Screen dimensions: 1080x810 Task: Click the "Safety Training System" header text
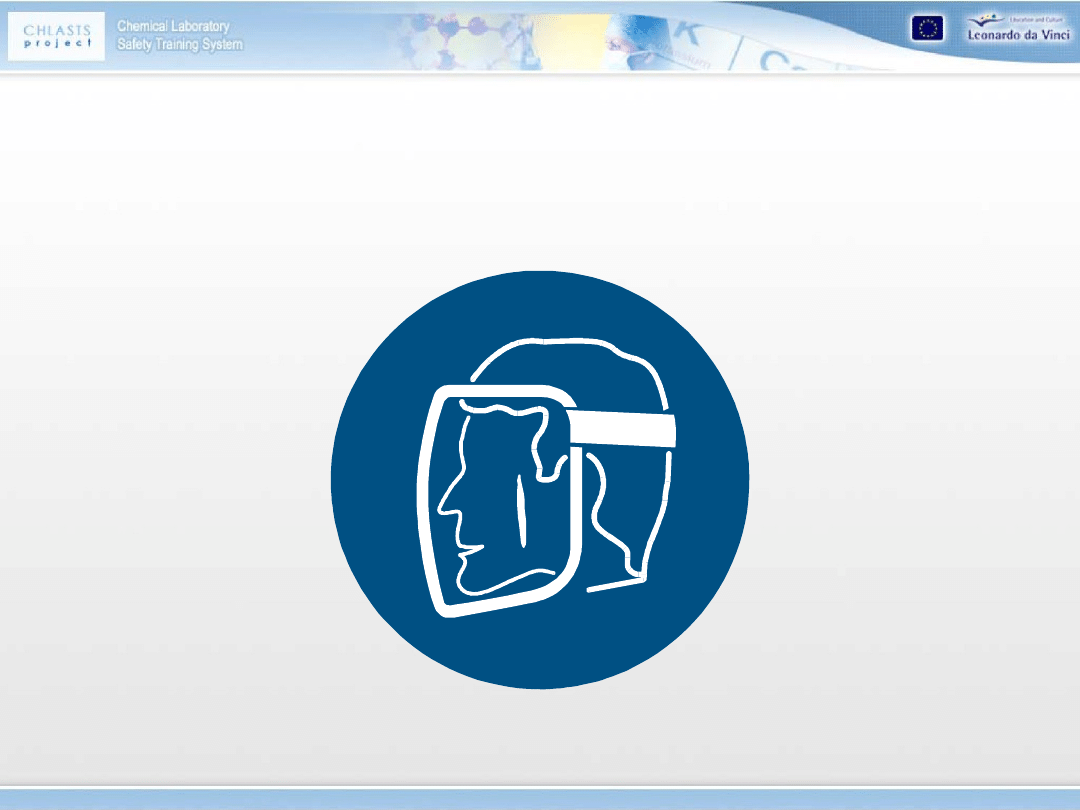coord(179,44)
